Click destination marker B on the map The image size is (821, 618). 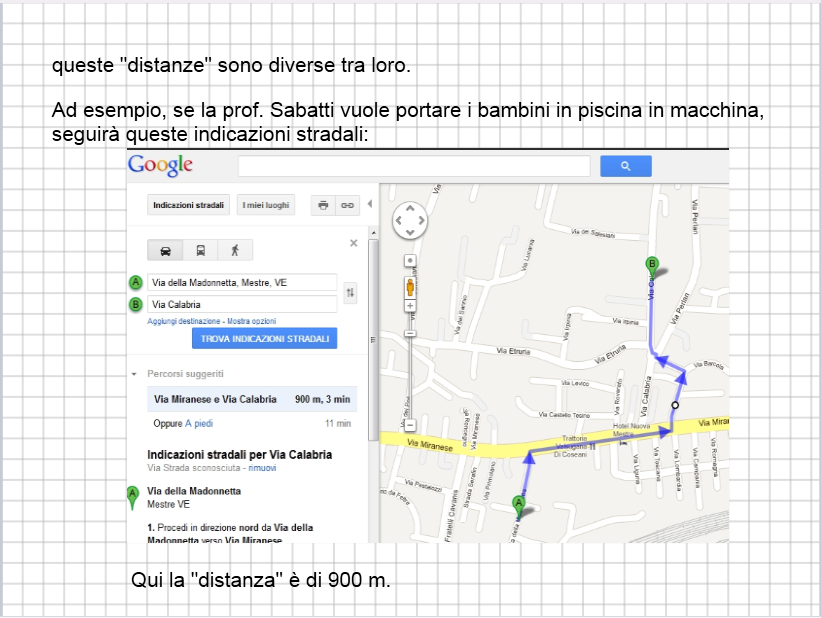pyautogui.click(x=652, y=266)
